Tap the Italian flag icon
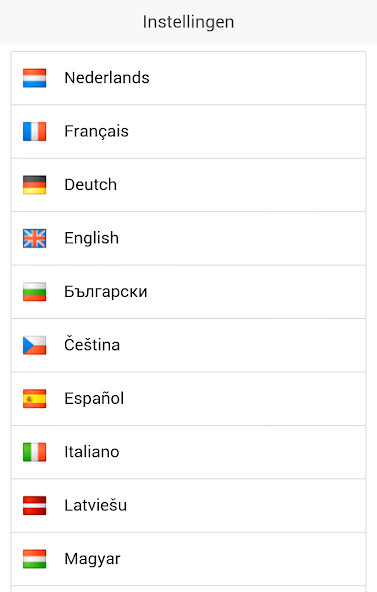 click(34, 452)
